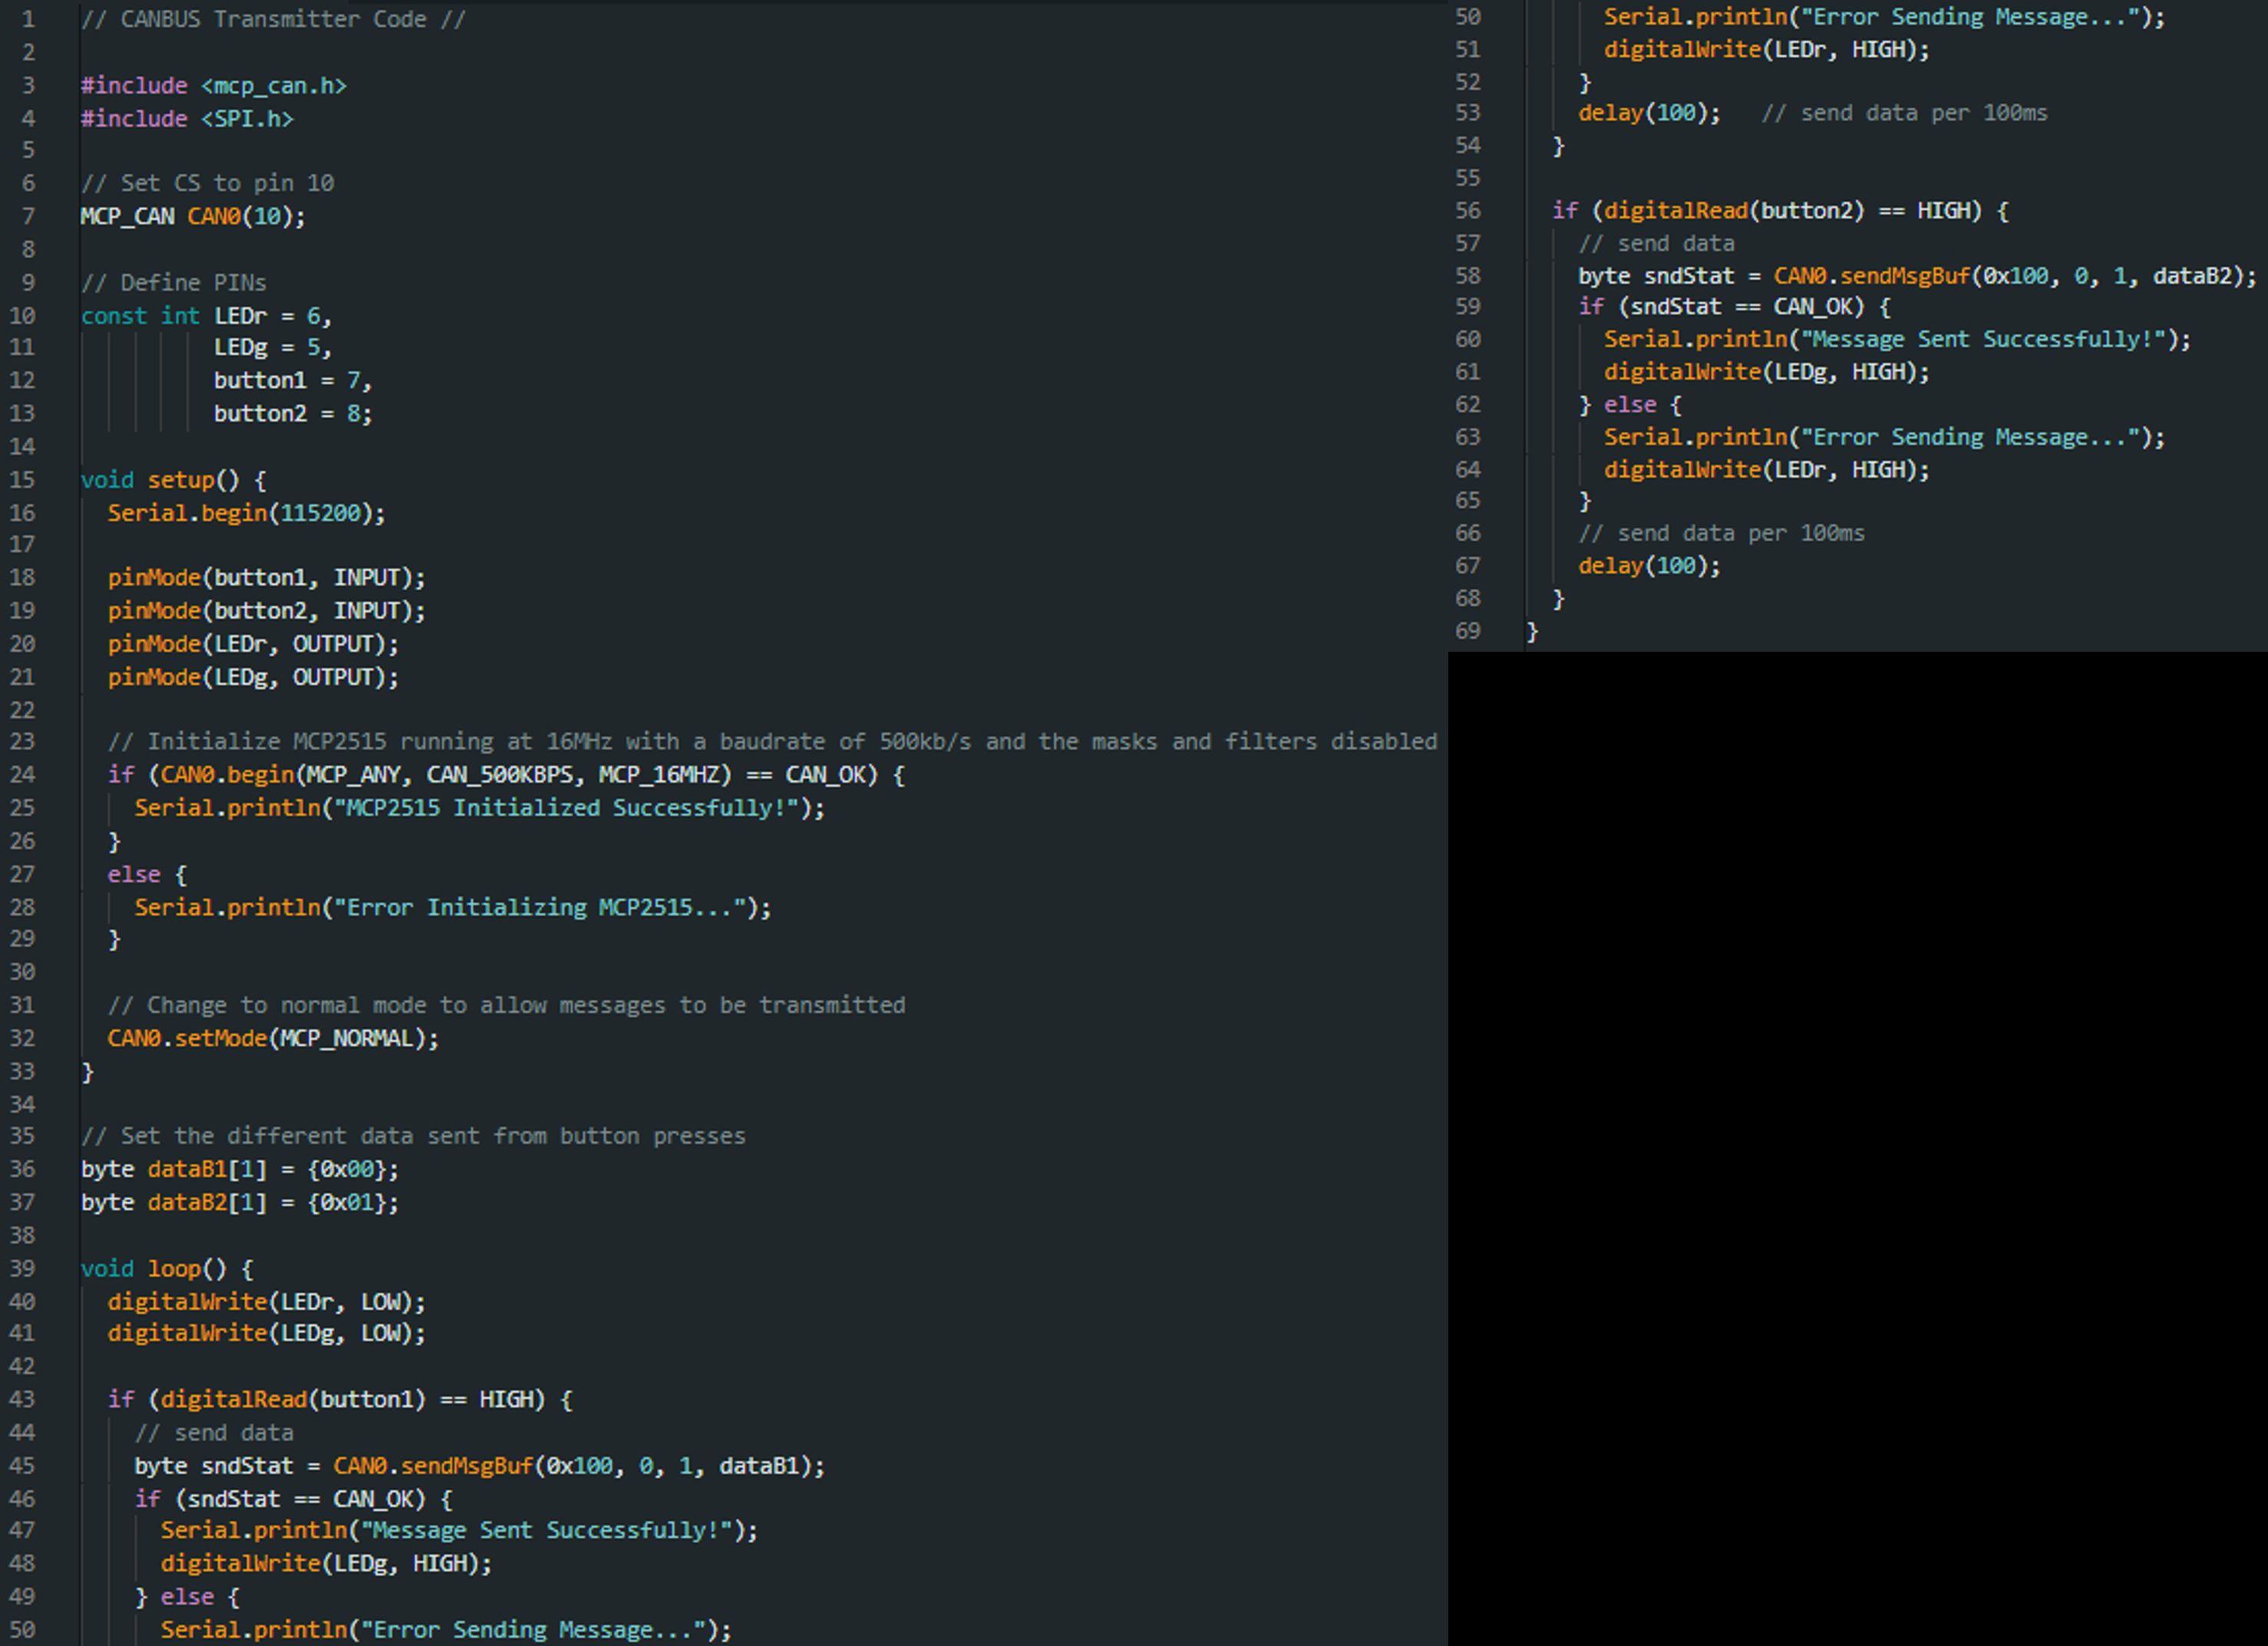Place cursor on mcp_can.h include line

coord(213,86)
